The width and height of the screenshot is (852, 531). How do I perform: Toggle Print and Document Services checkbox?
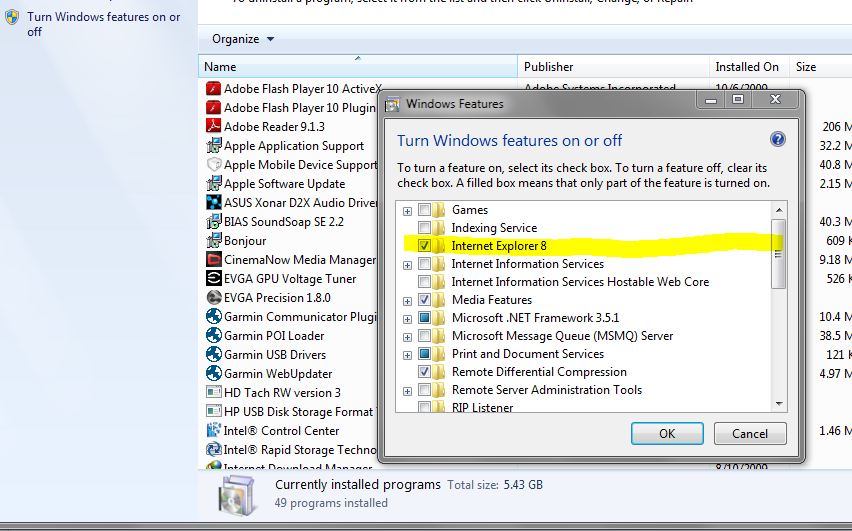point(424,354)
